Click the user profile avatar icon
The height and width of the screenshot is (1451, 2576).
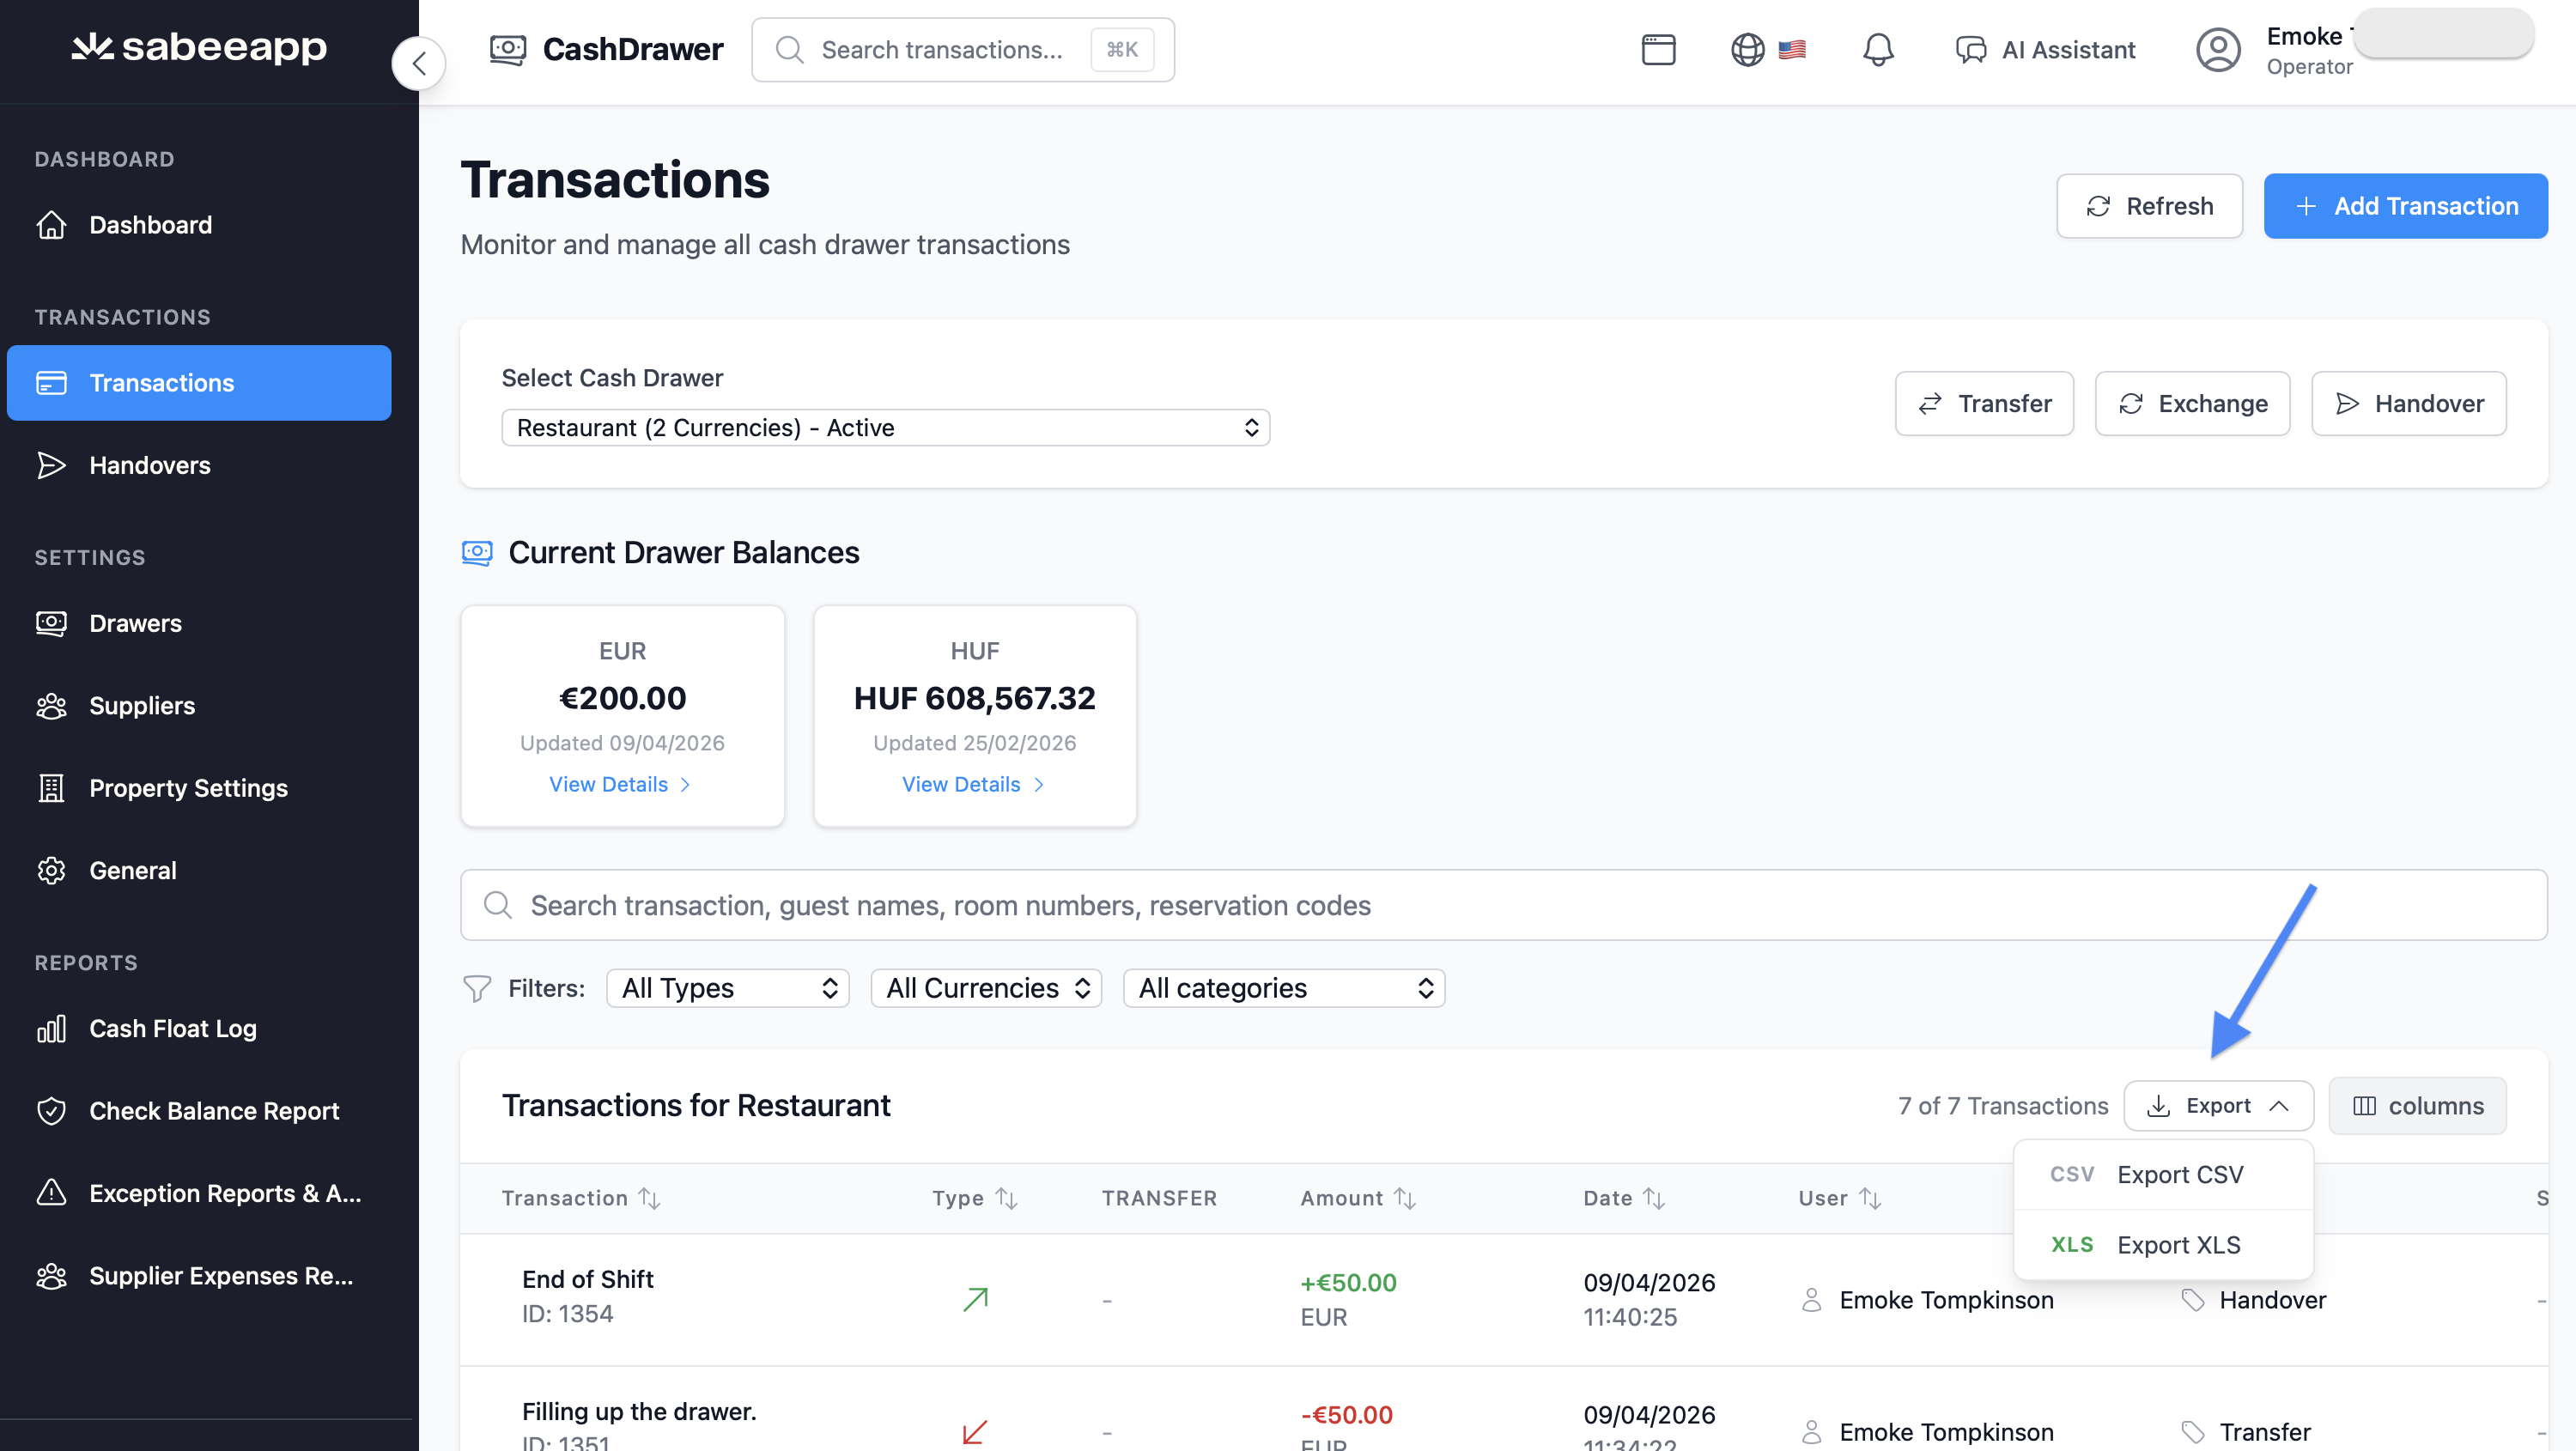pos(2217,50)
